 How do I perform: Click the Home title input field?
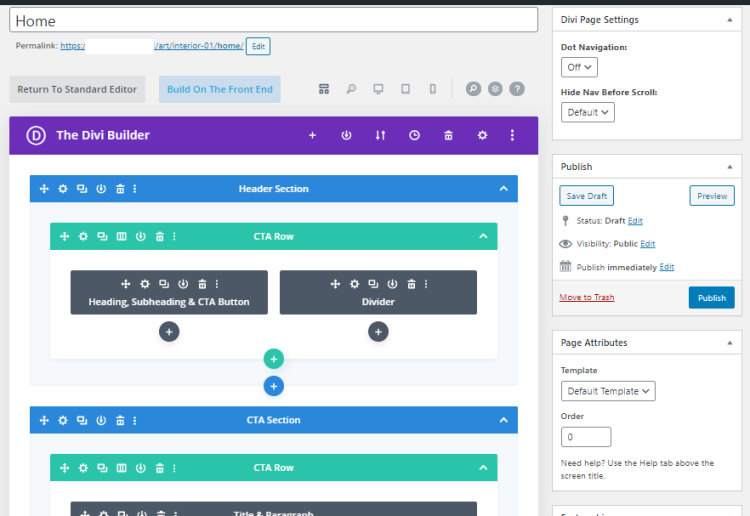(274, 20)
